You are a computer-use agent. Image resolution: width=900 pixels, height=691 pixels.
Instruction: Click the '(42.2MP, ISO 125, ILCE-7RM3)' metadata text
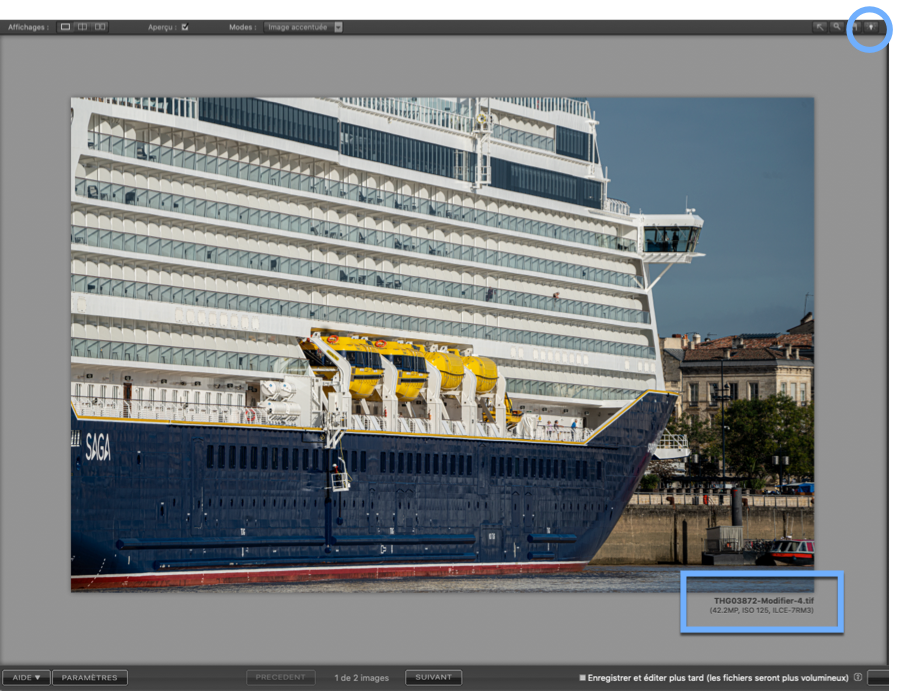762,611
